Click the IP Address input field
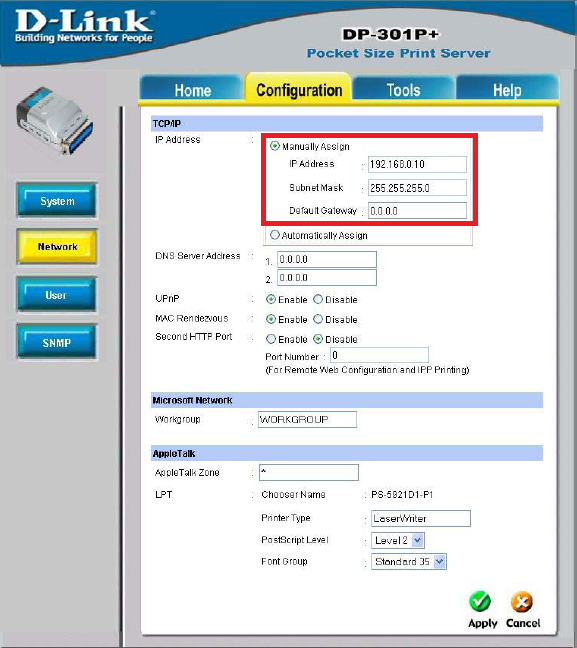577x648 pixels. tap(417, 164)
